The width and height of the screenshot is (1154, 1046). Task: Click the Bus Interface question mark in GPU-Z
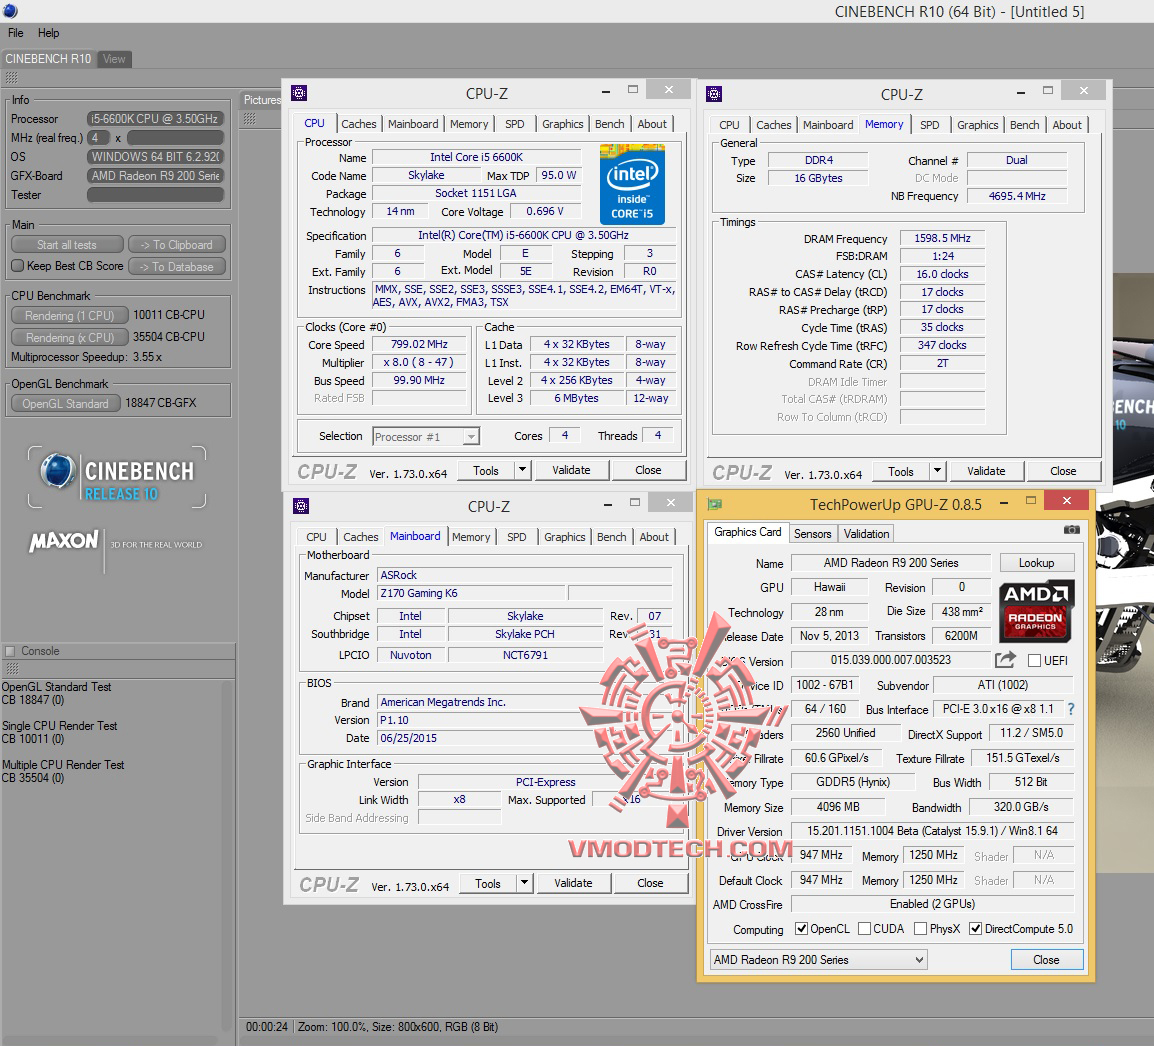click(1071, 709)
